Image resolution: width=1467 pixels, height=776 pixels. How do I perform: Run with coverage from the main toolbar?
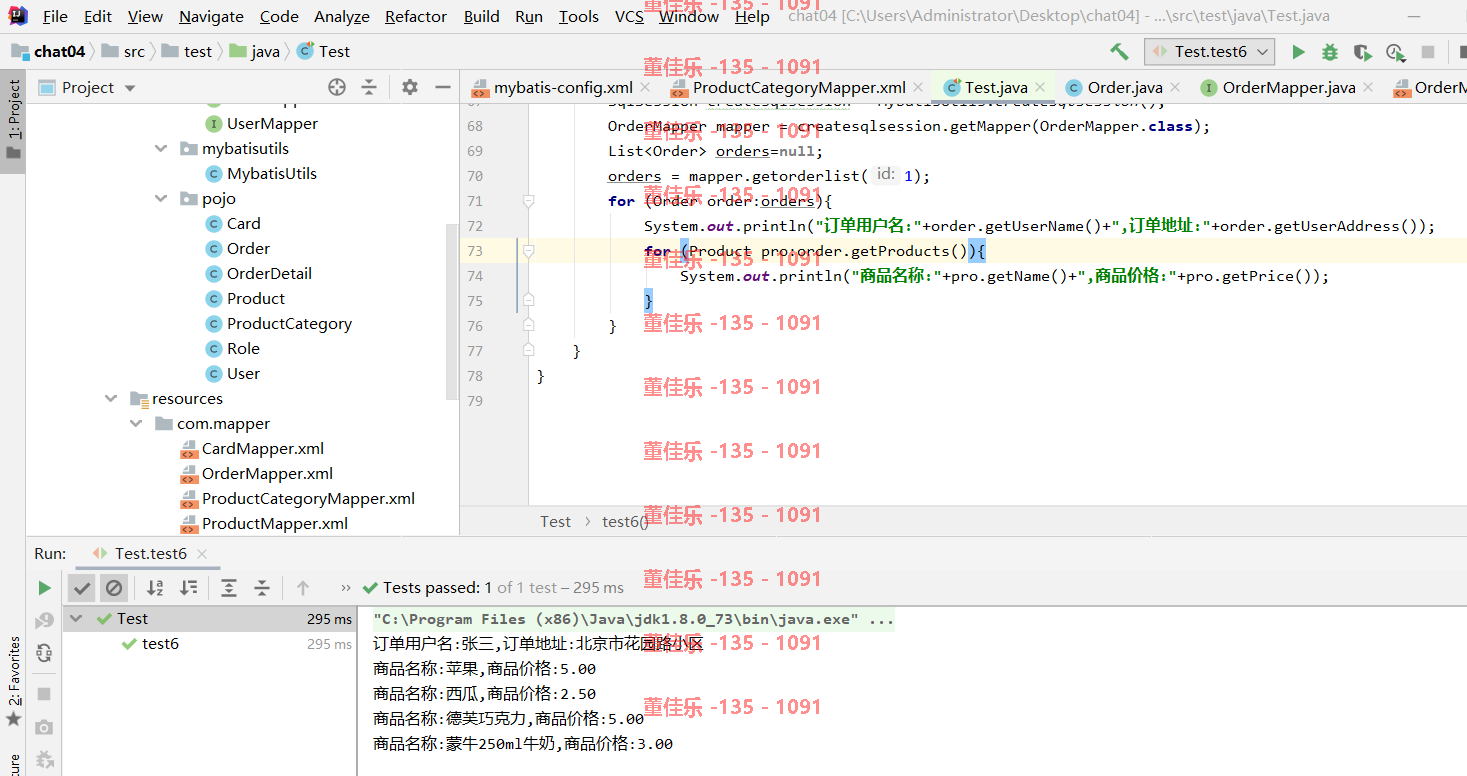click(x=1362, y=52)
